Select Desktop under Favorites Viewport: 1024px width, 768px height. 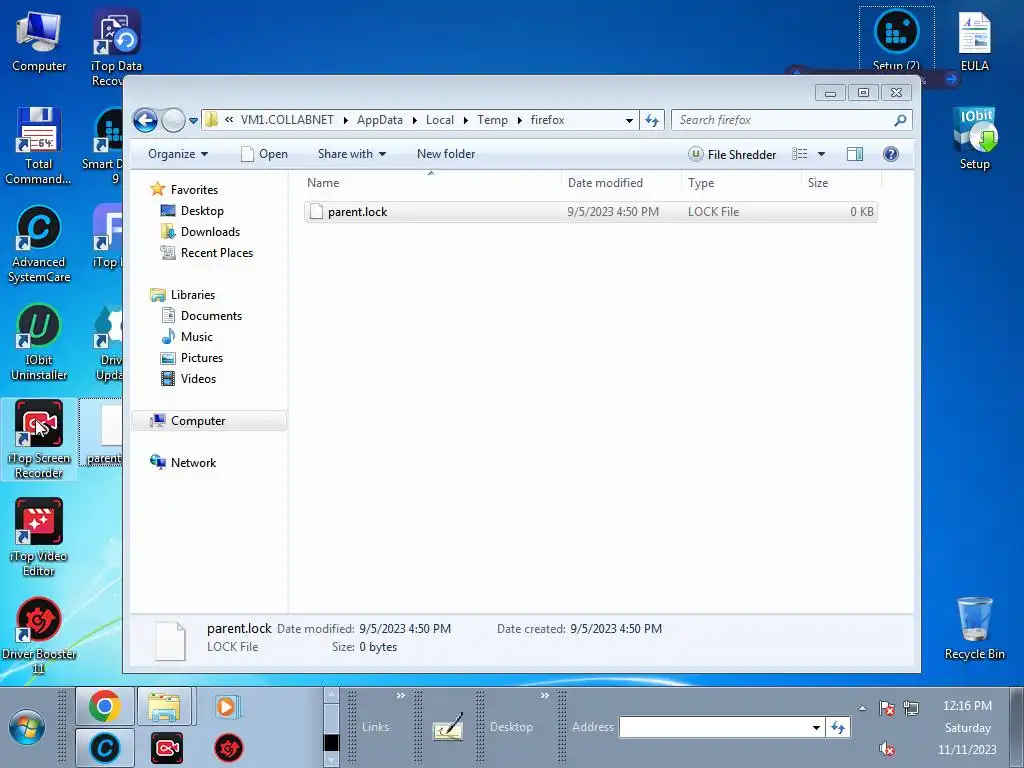pos(202,211)
